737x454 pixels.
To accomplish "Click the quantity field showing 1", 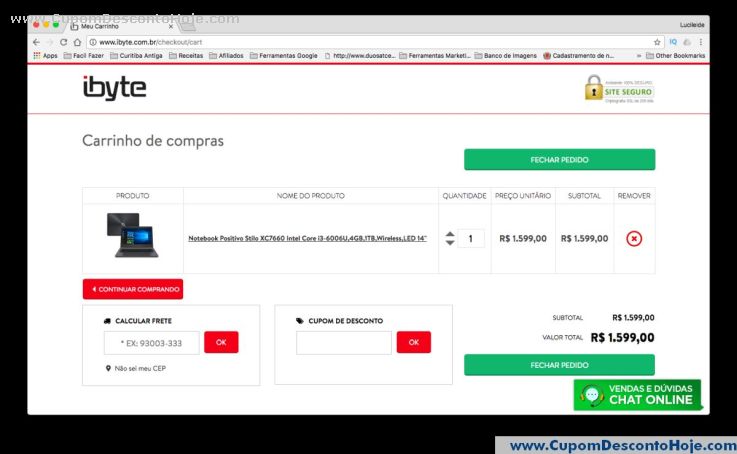I will pyautogui.click(x=470, y=238).
